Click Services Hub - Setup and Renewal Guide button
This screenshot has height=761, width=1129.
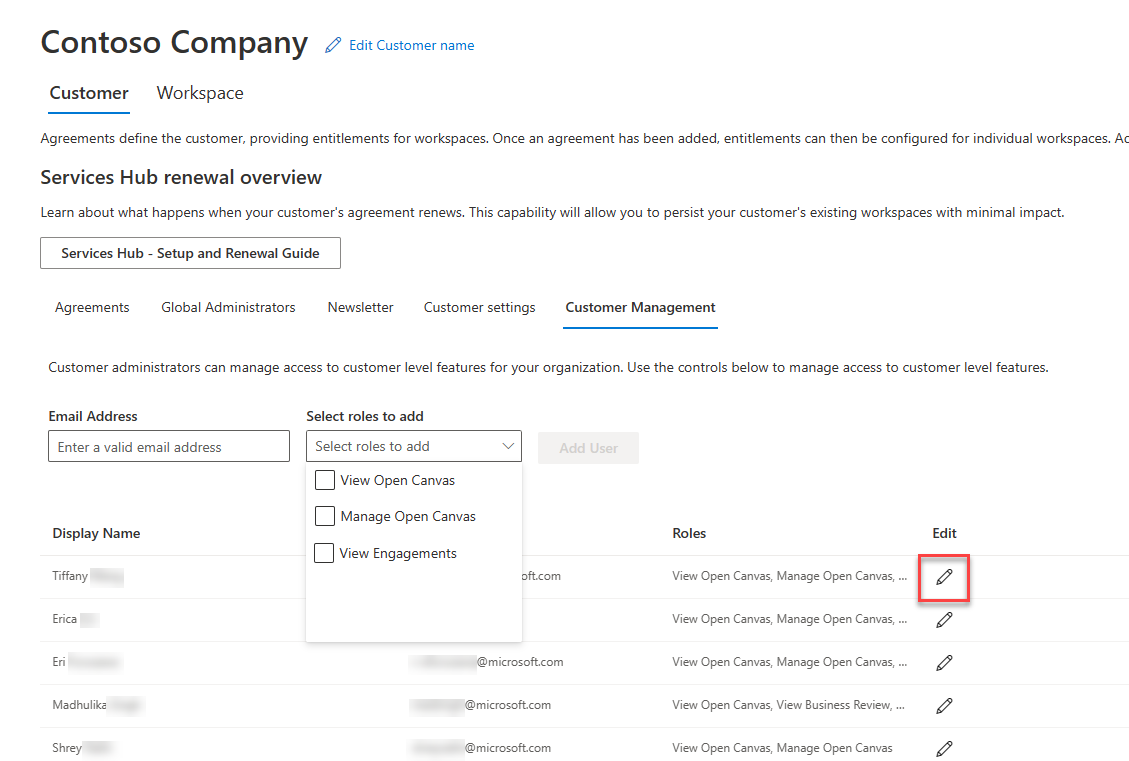[190, 254]
